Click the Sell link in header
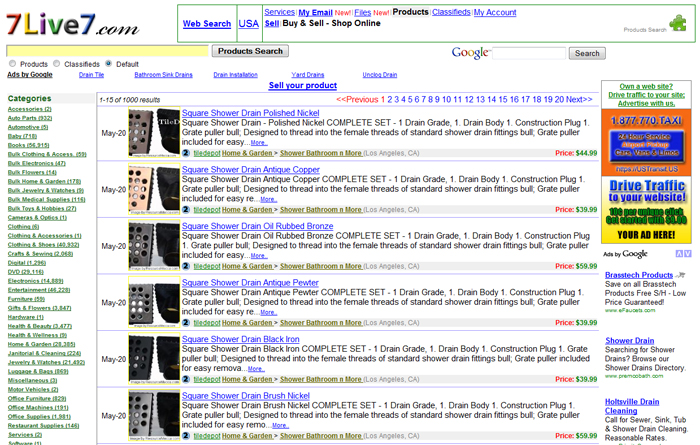 click(271, 23)
